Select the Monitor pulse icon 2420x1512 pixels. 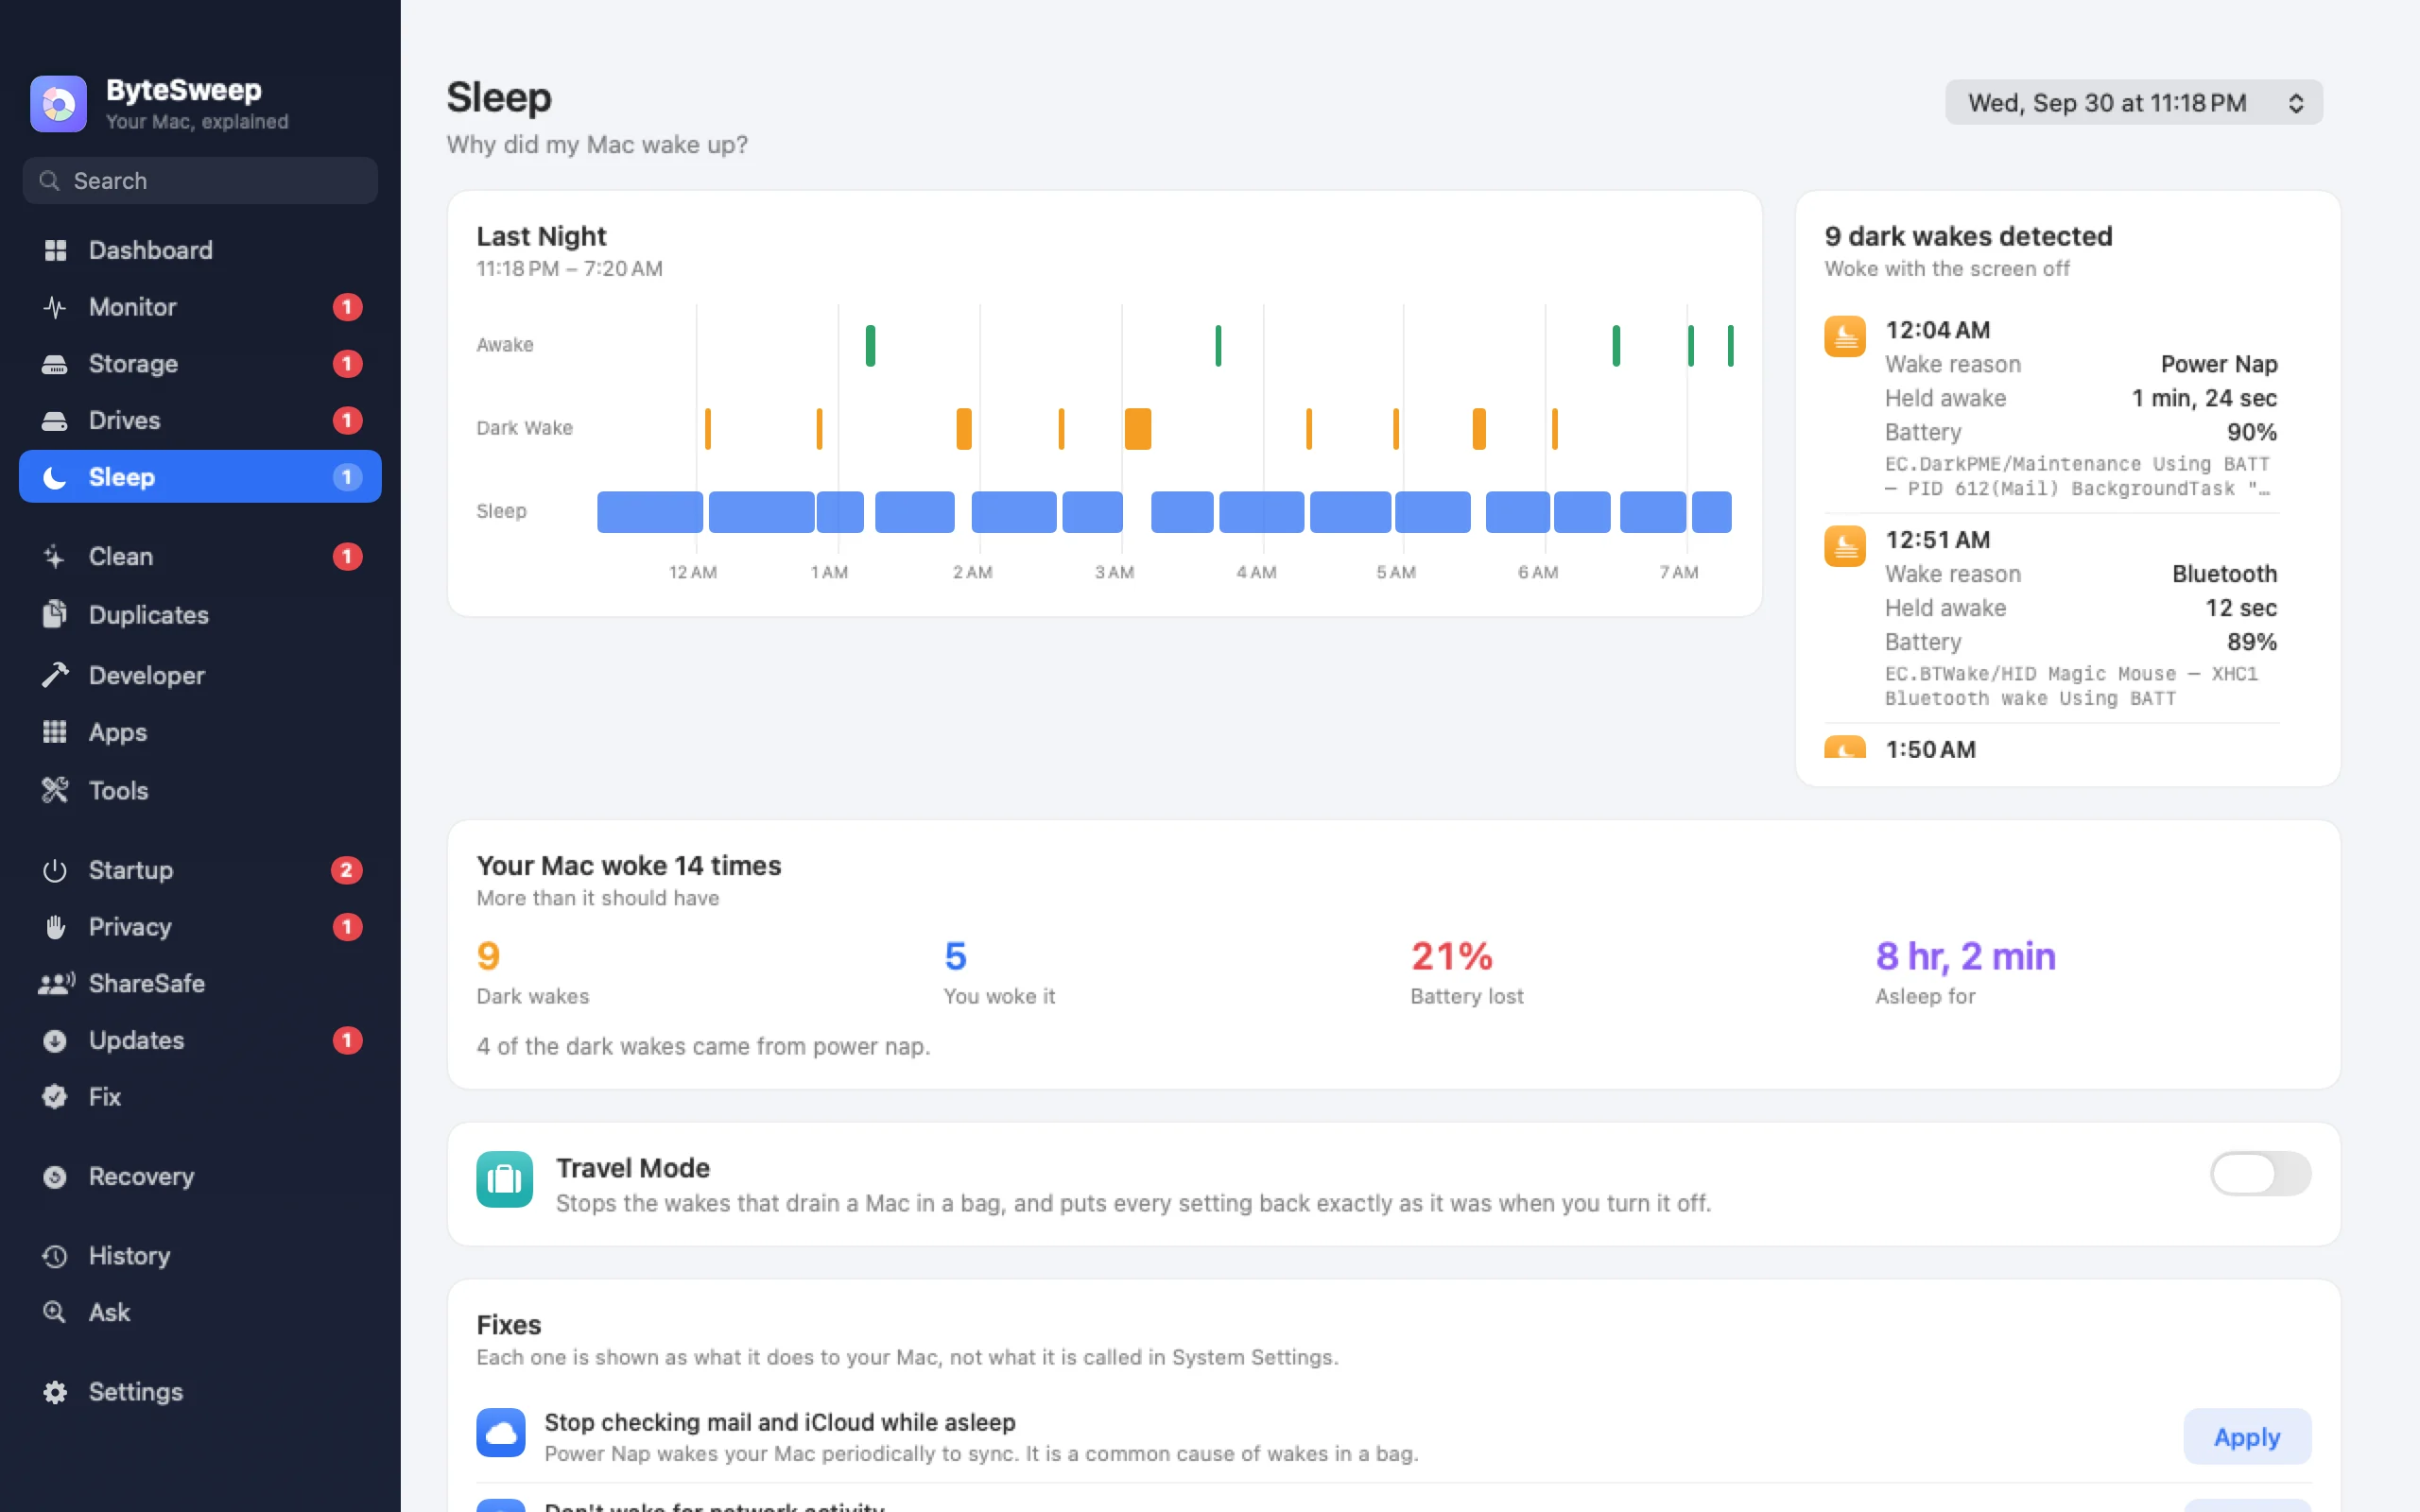pos(55,307)
